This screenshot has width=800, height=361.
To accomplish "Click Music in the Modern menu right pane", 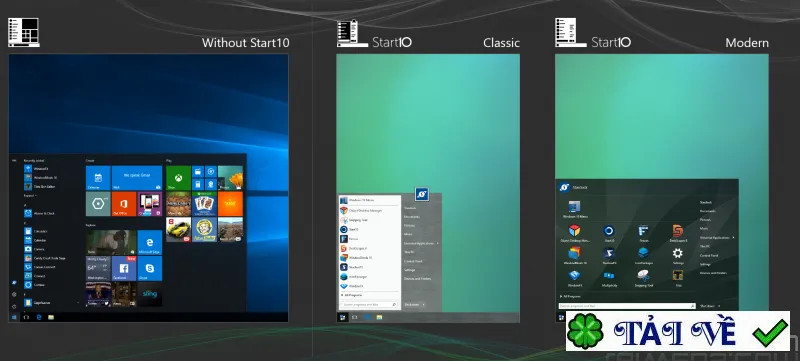I will coord(704,228).
